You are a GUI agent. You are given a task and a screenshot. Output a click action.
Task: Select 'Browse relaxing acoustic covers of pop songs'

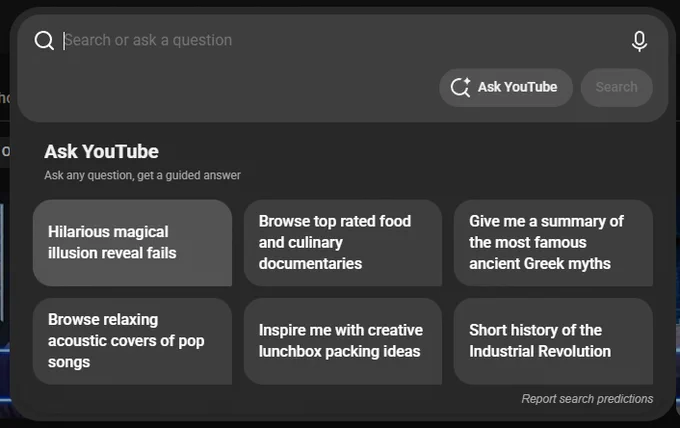132,341
